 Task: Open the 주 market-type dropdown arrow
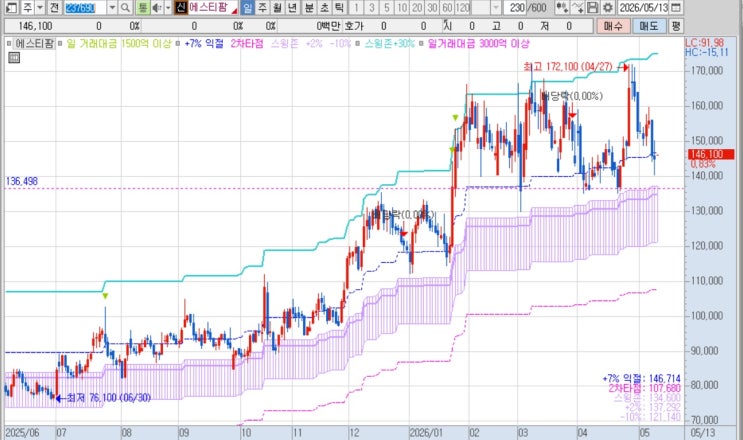(x=40, y=8)
